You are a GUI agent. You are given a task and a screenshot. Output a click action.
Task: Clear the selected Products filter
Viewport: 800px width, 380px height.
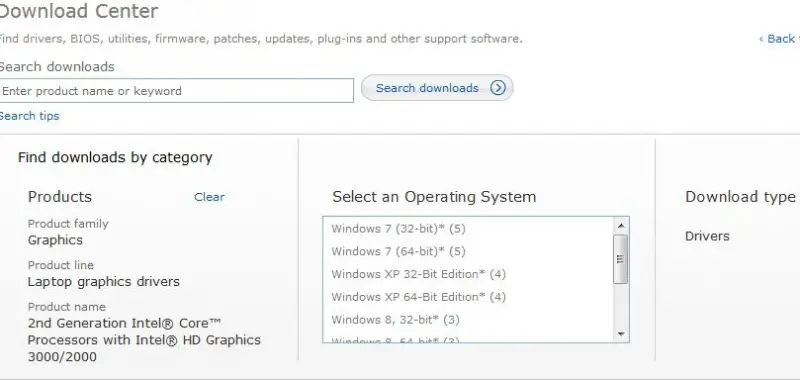[x=209, y=197]
